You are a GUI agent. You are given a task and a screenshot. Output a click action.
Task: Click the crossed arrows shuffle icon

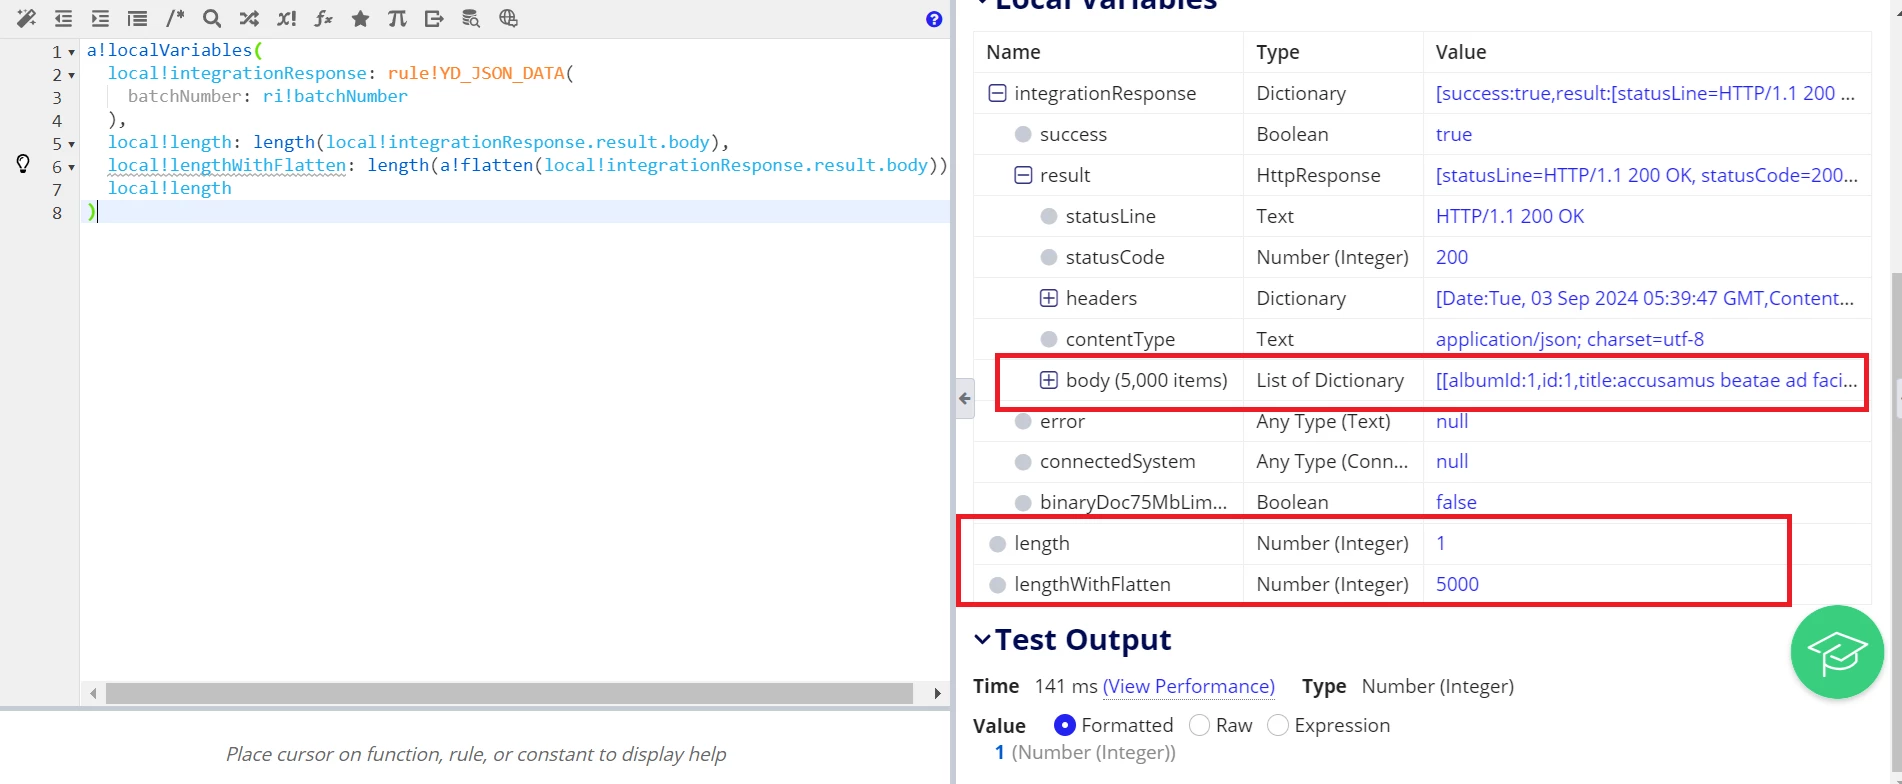(x=249, y=18)
